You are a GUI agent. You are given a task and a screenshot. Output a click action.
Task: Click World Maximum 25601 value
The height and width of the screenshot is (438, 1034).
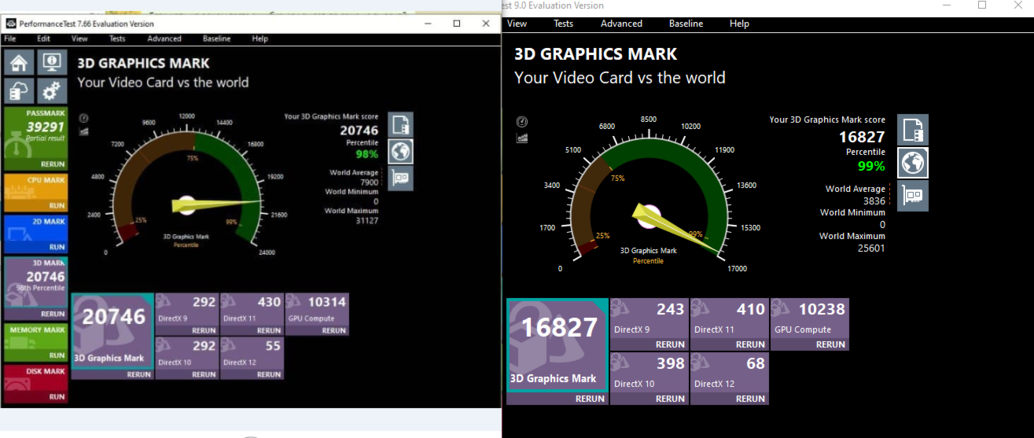click(870, 248)
